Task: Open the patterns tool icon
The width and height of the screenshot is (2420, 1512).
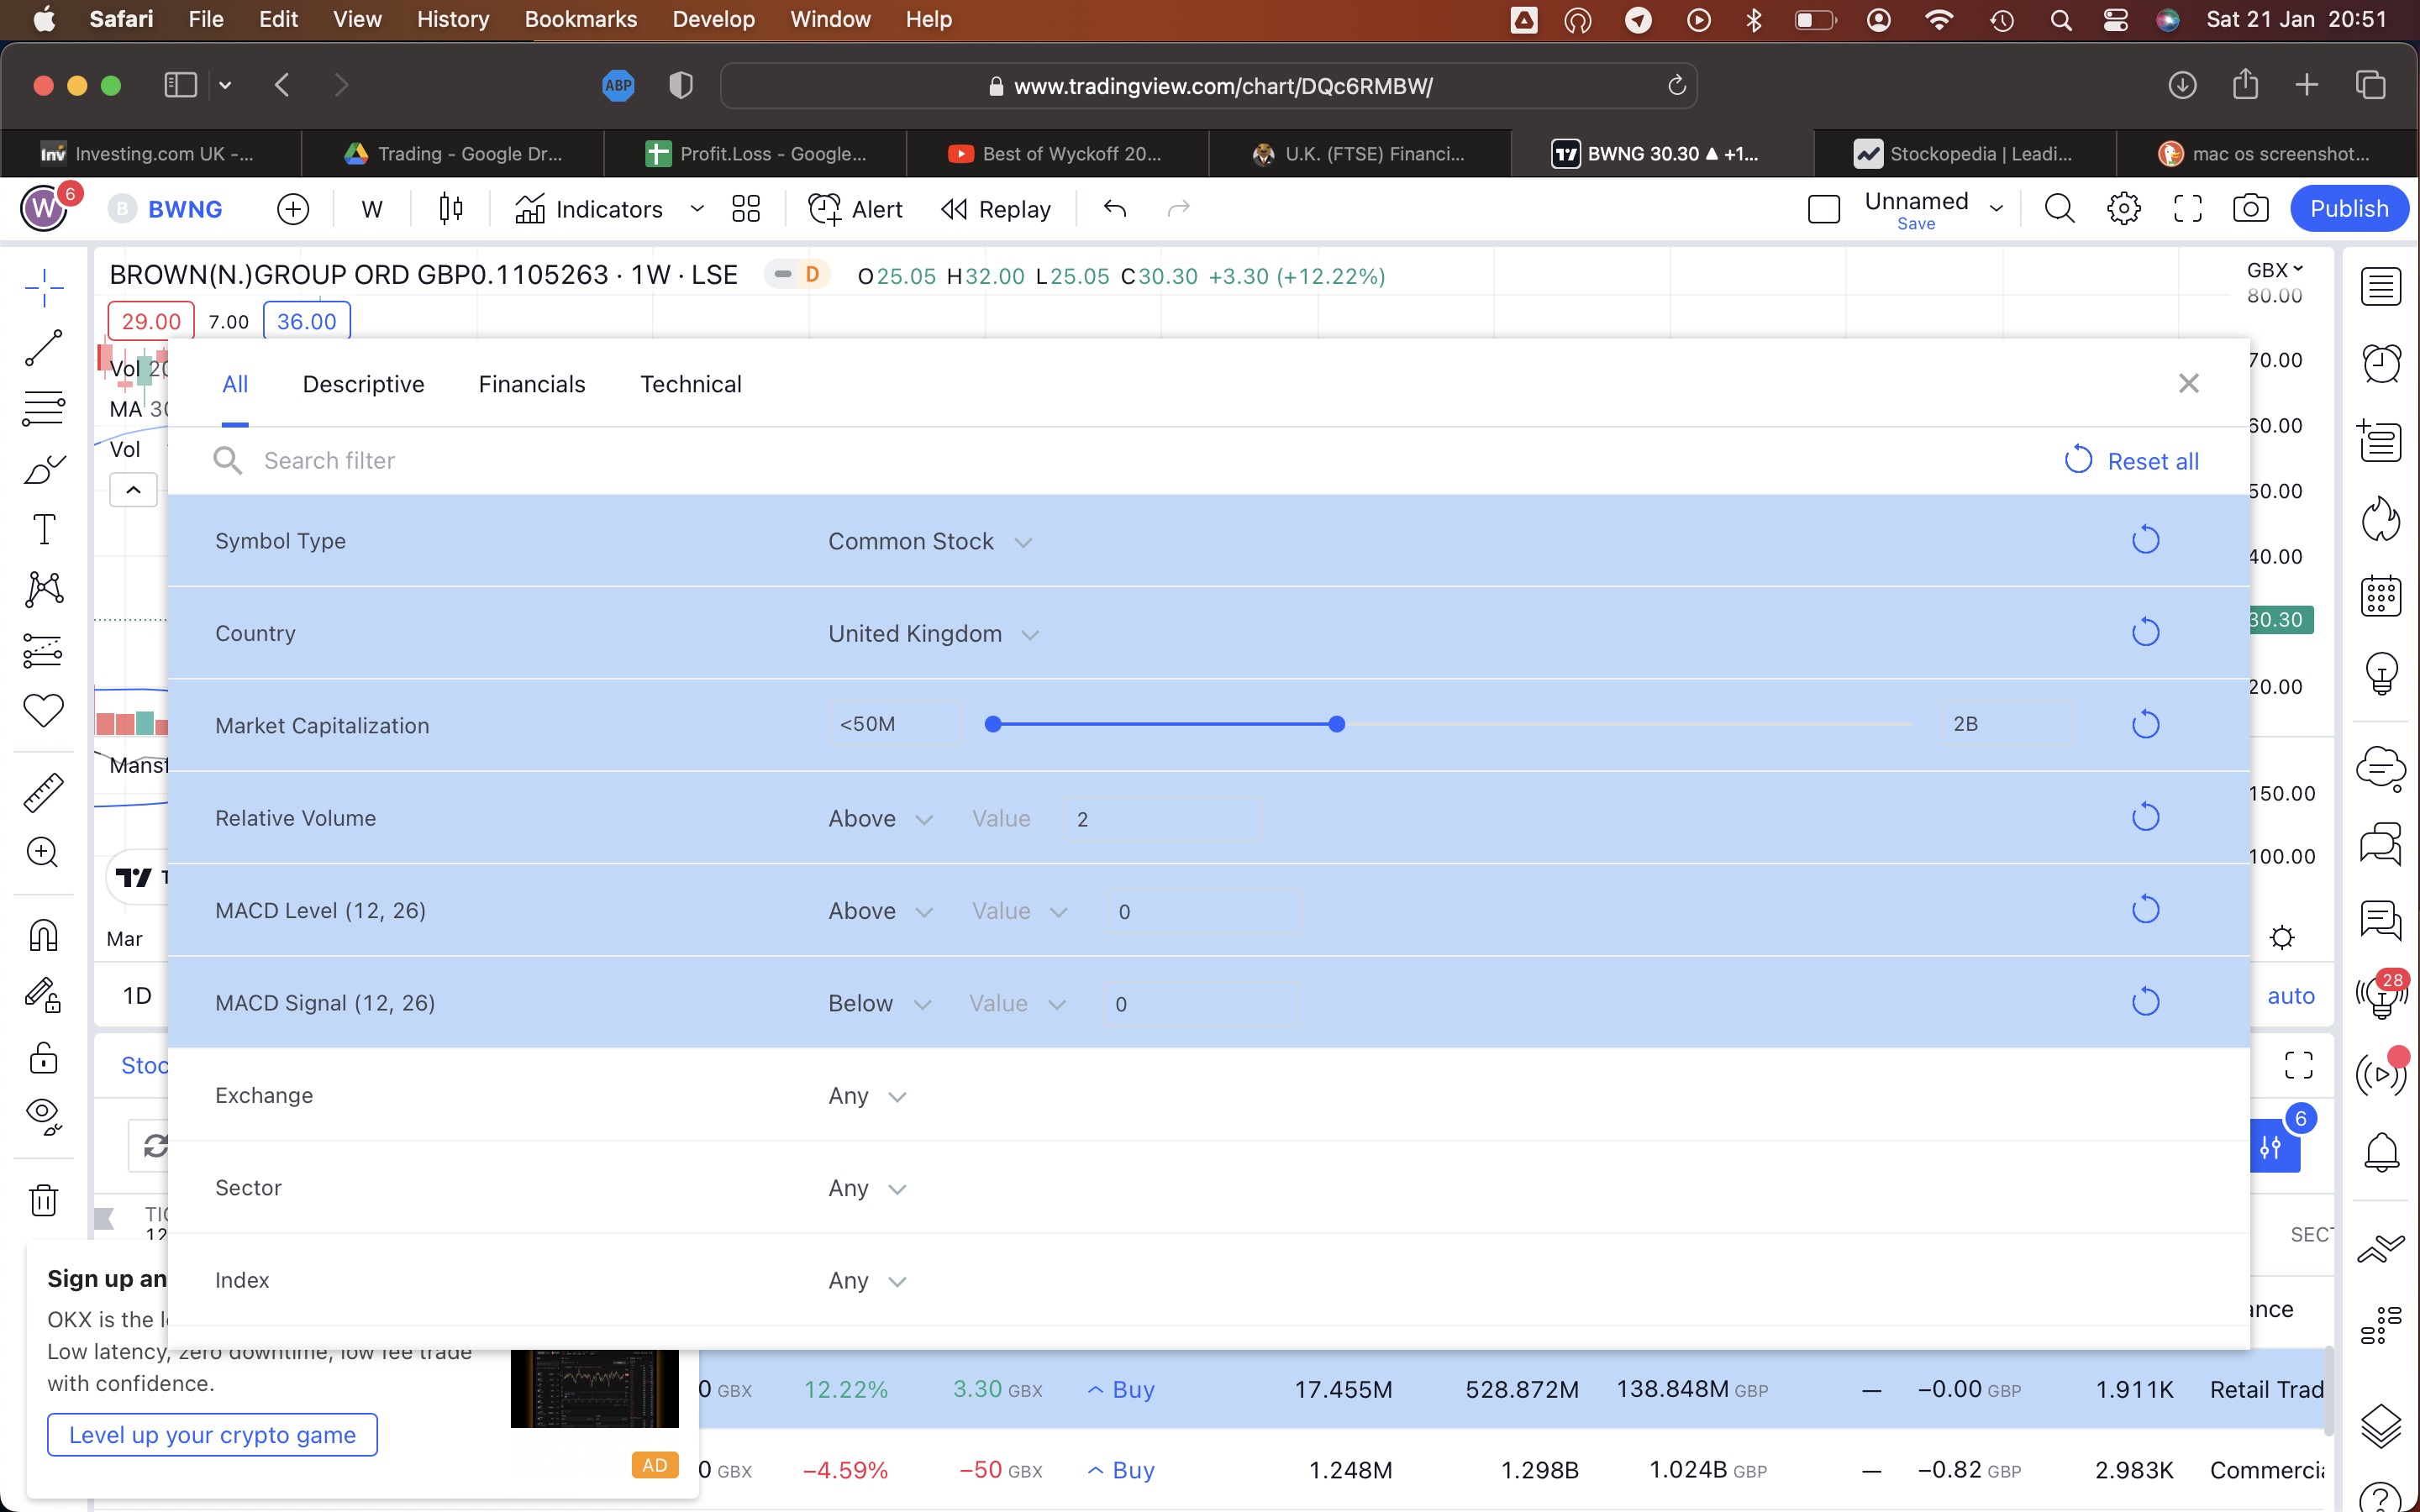Action: [x=44, y=589]
